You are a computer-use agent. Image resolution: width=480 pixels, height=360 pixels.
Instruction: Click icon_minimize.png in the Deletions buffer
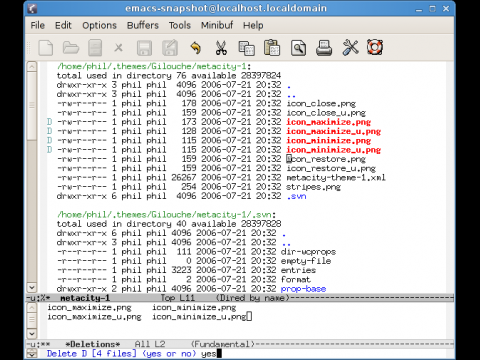point(194,307)
